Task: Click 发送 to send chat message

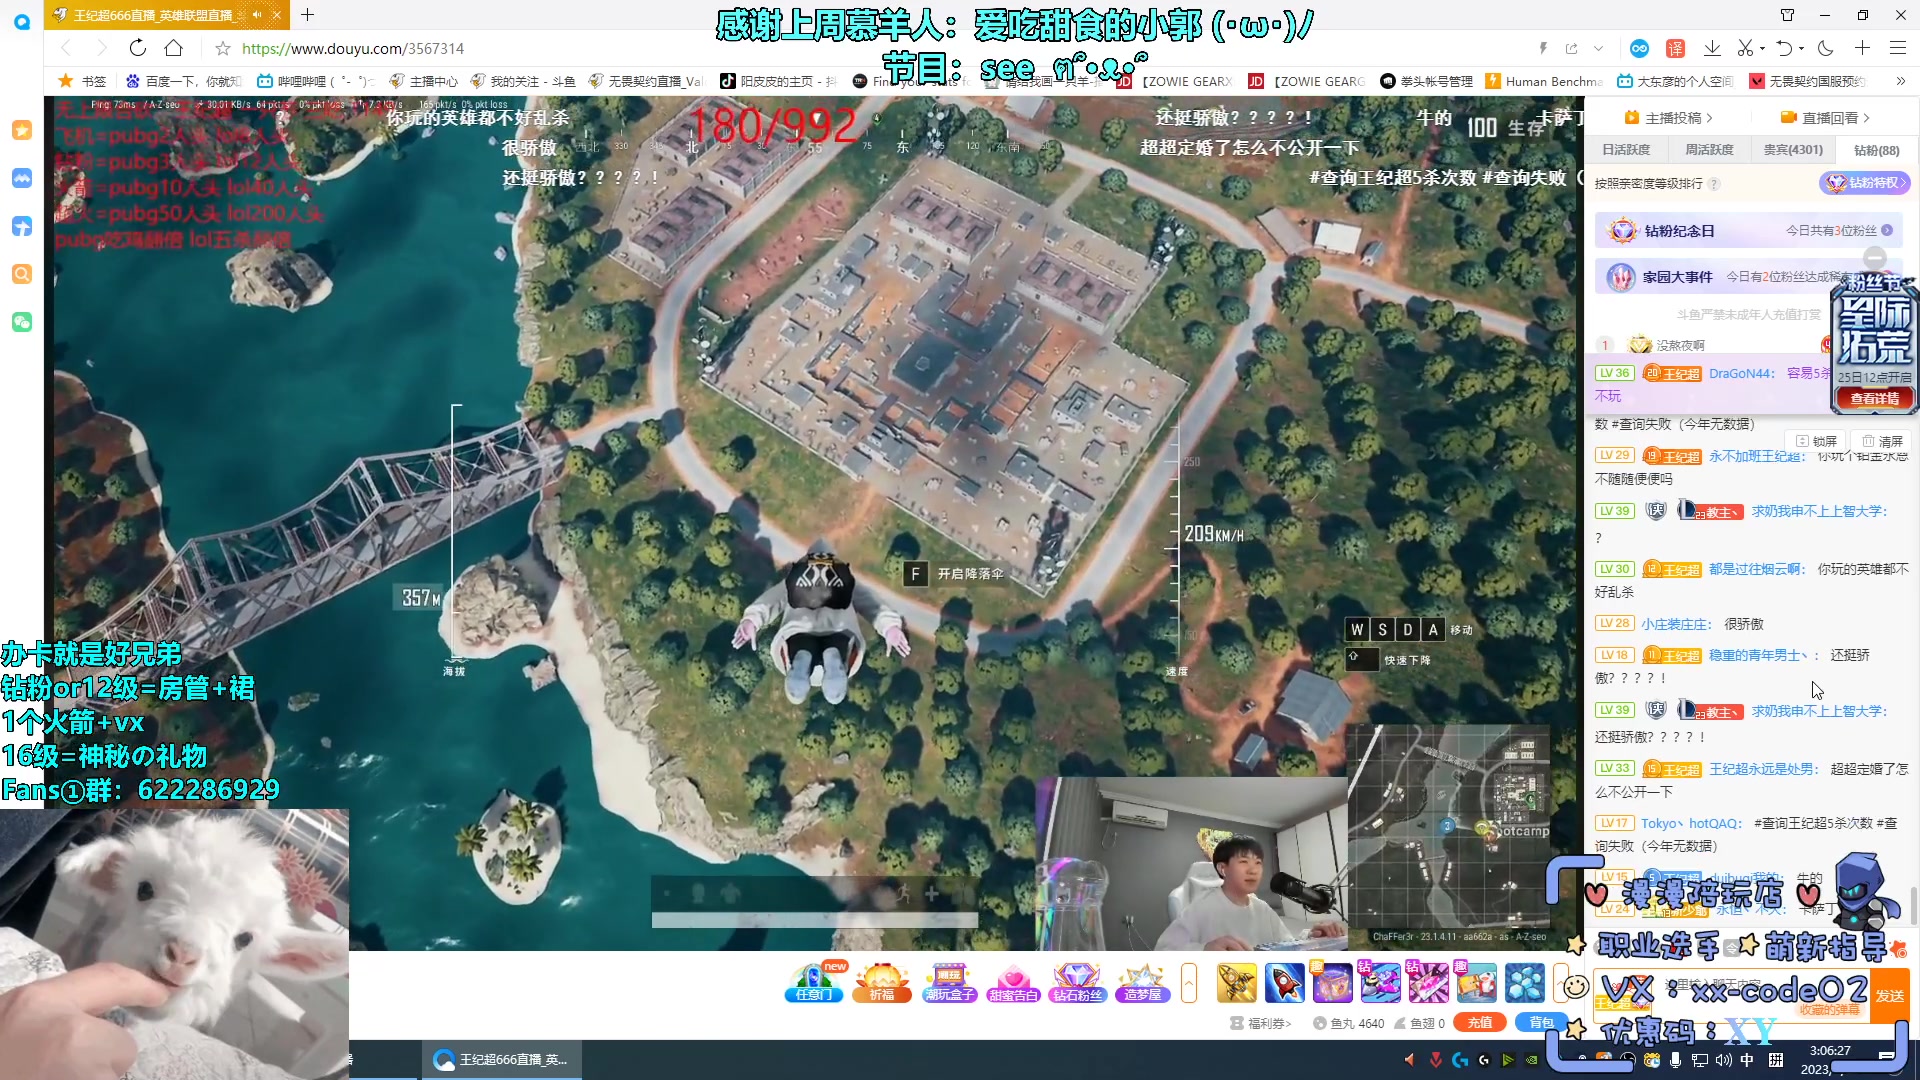Action: pos(1890,996)
